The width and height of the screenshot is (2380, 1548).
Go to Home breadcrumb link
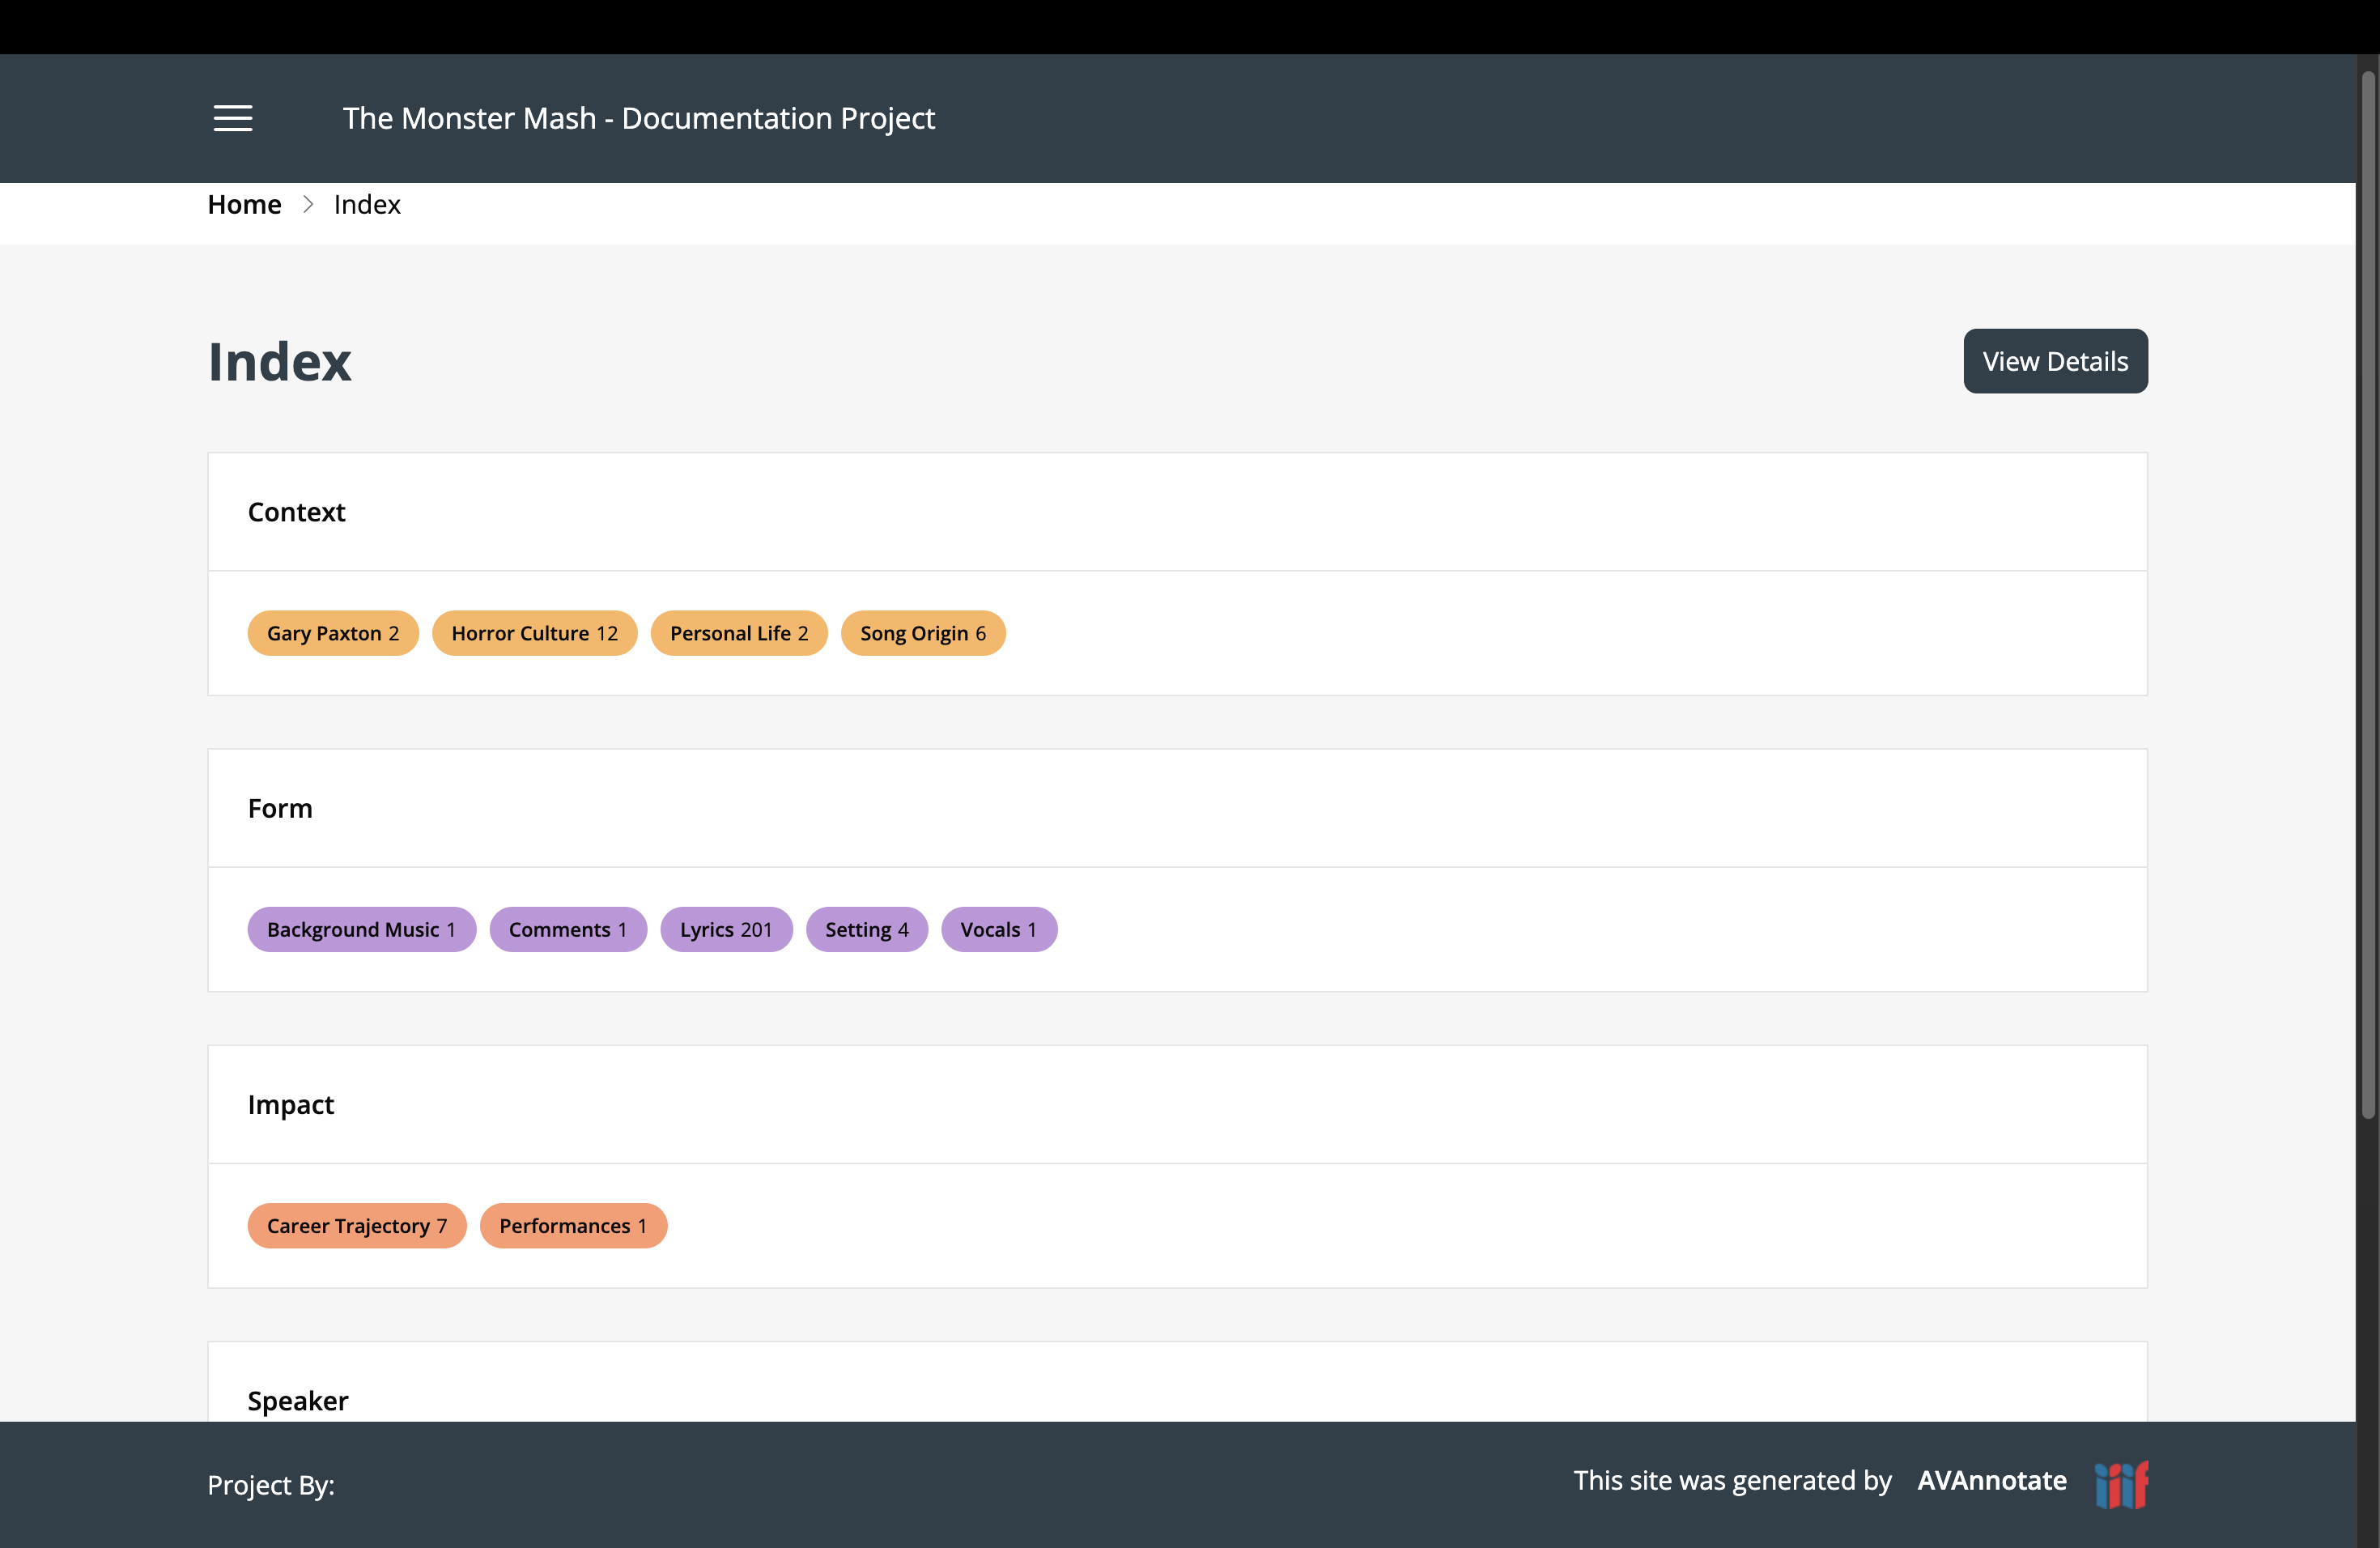244,204
